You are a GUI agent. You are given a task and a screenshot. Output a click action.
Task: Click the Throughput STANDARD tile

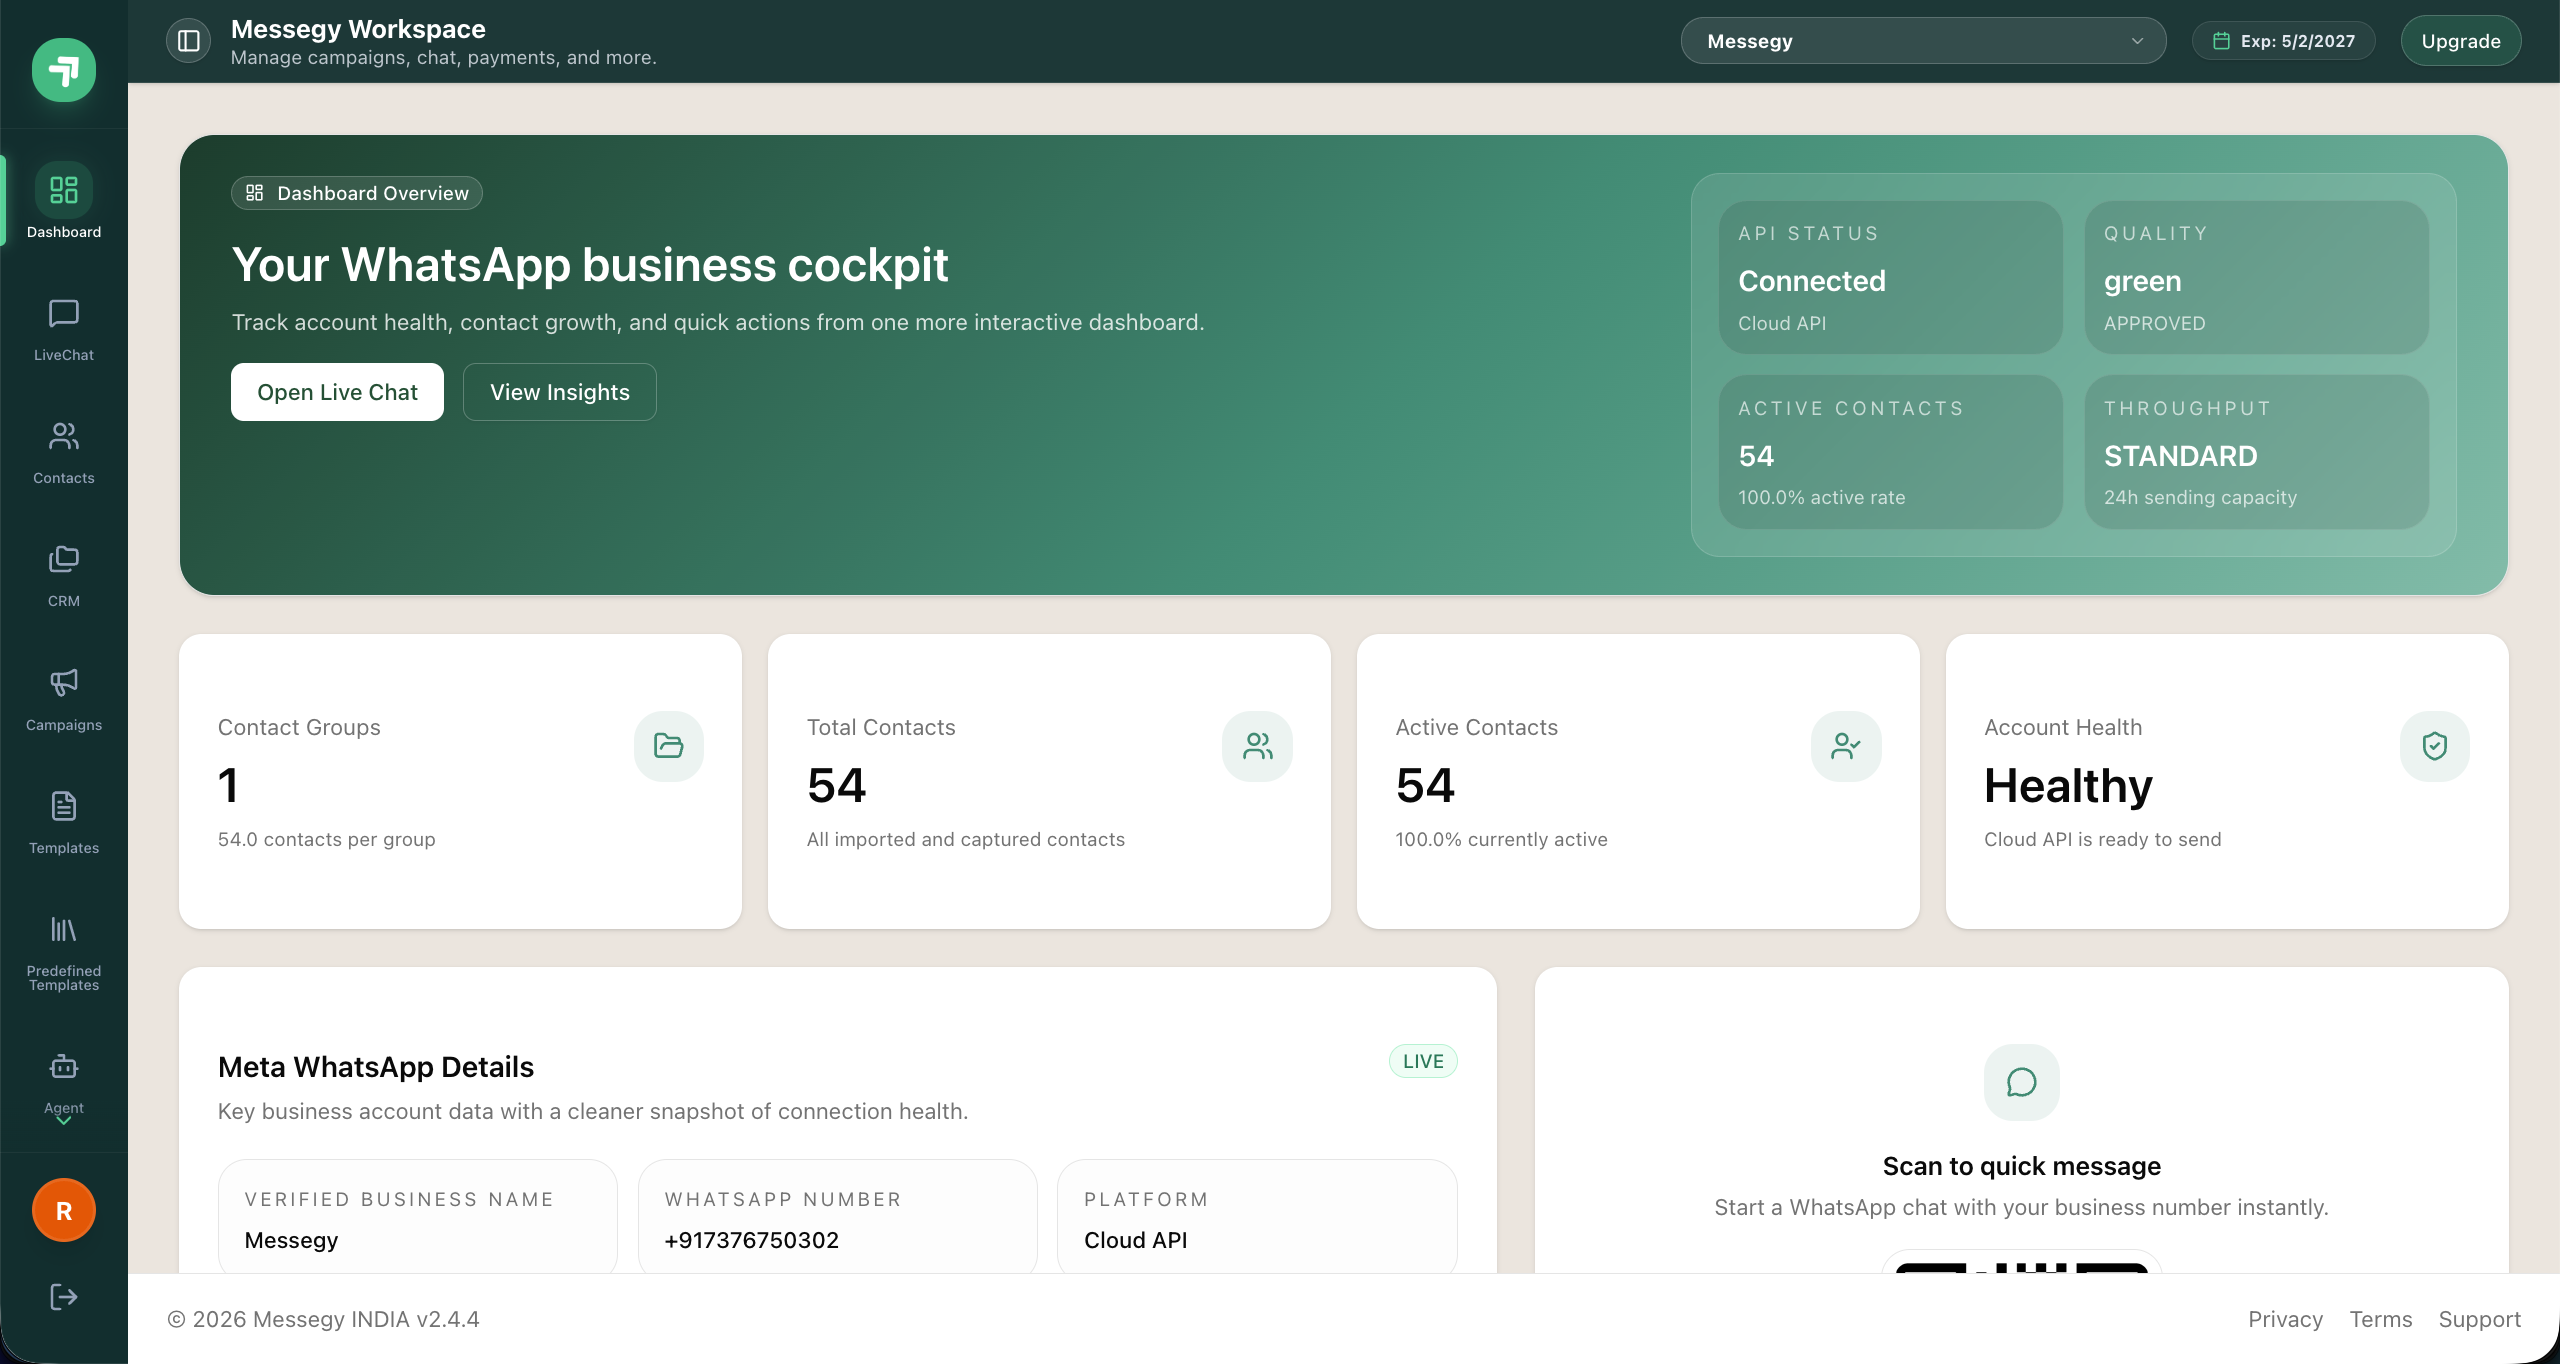tap(2257, 452)
